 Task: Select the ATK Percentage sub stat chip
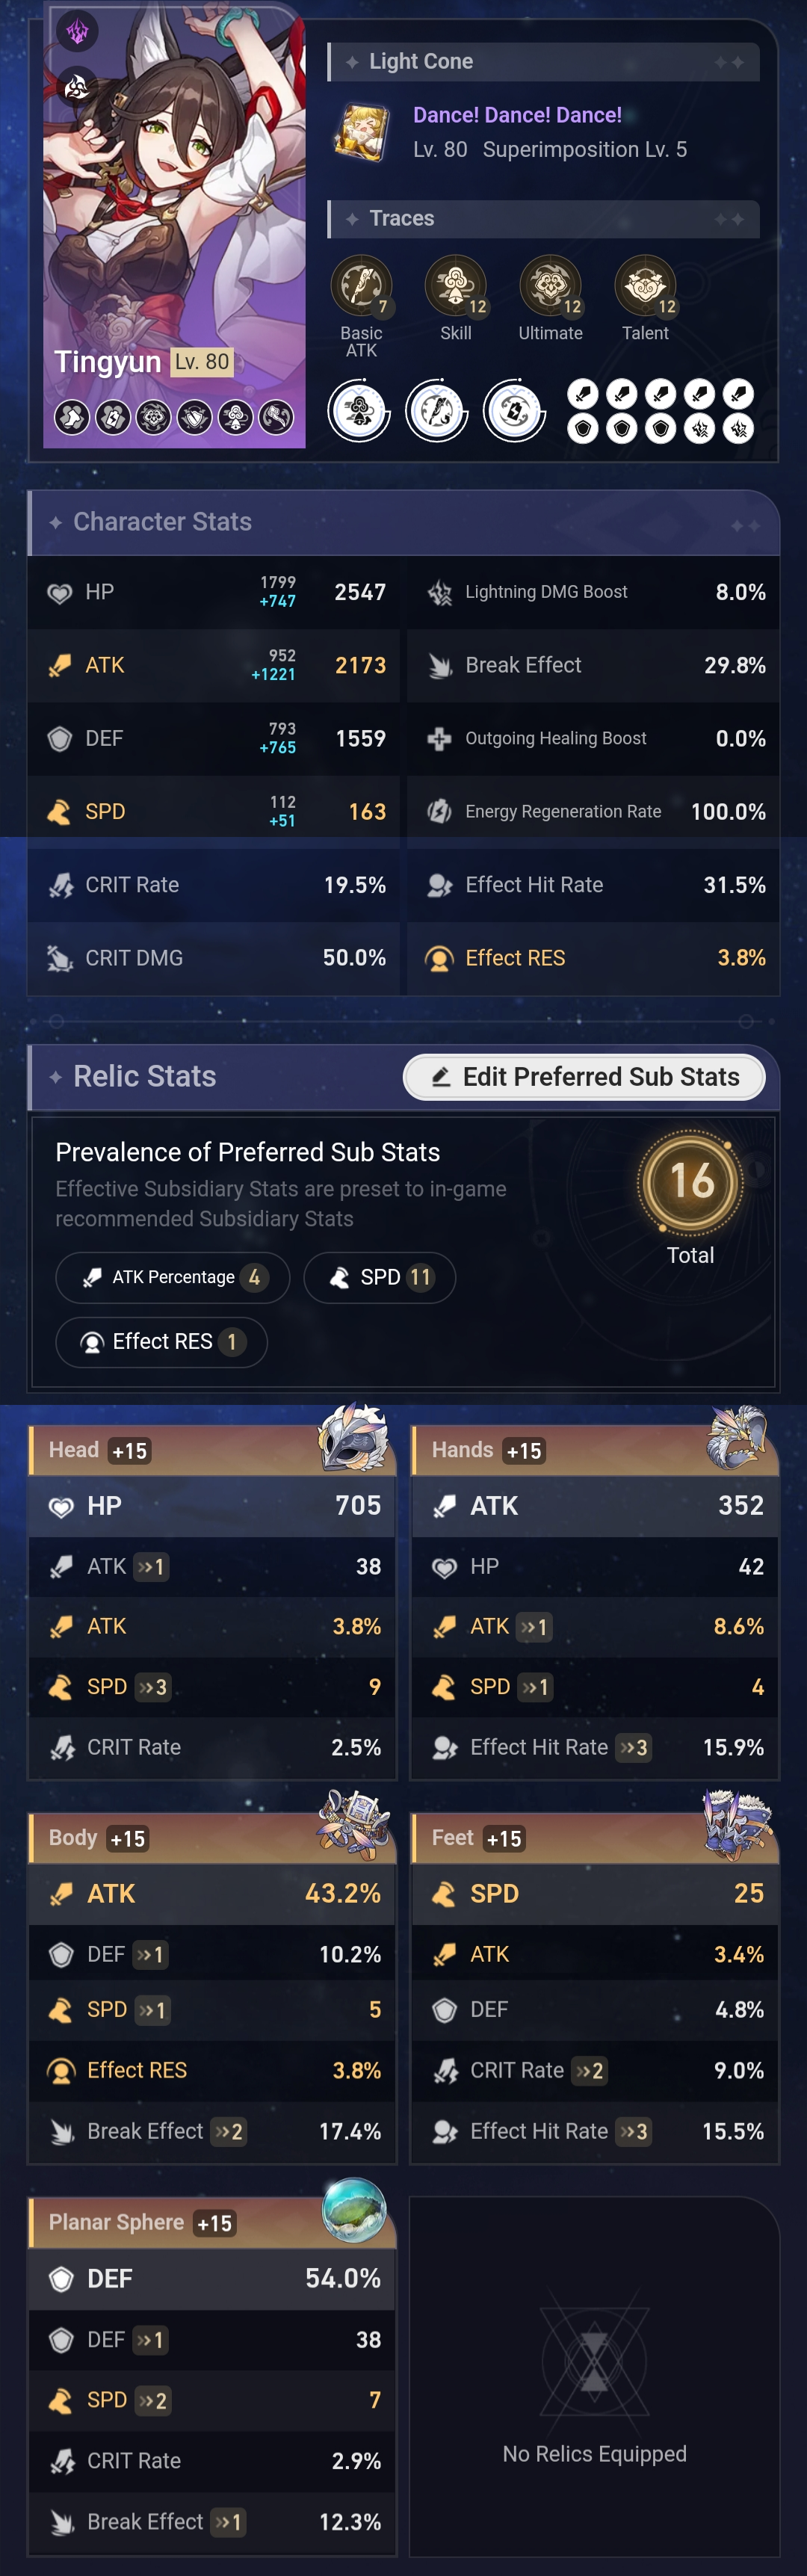[173, 1277]
